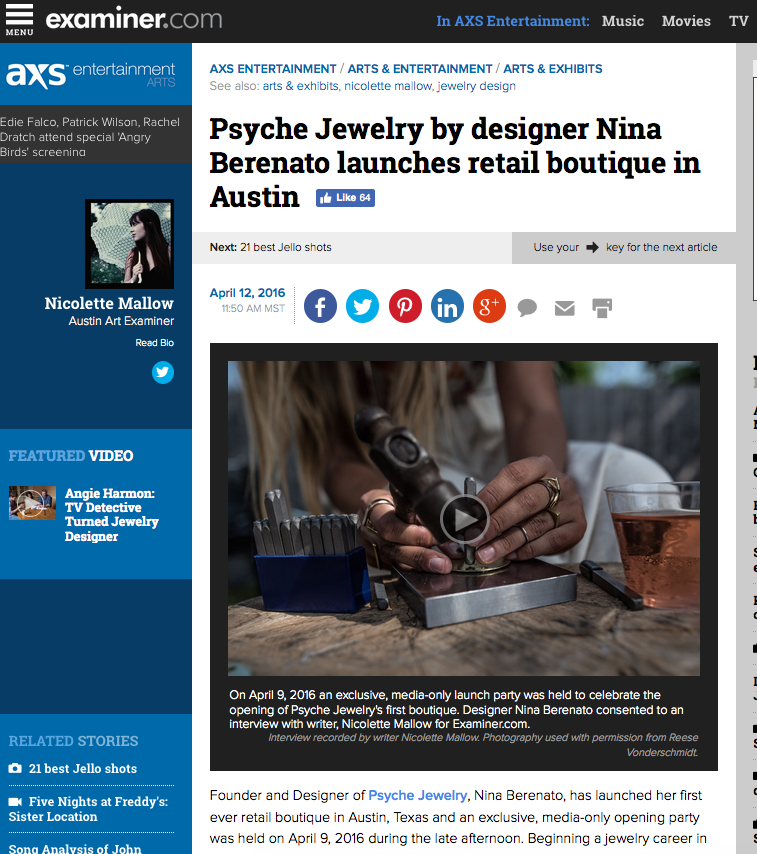Share article on Google Plus

[489, 306]
